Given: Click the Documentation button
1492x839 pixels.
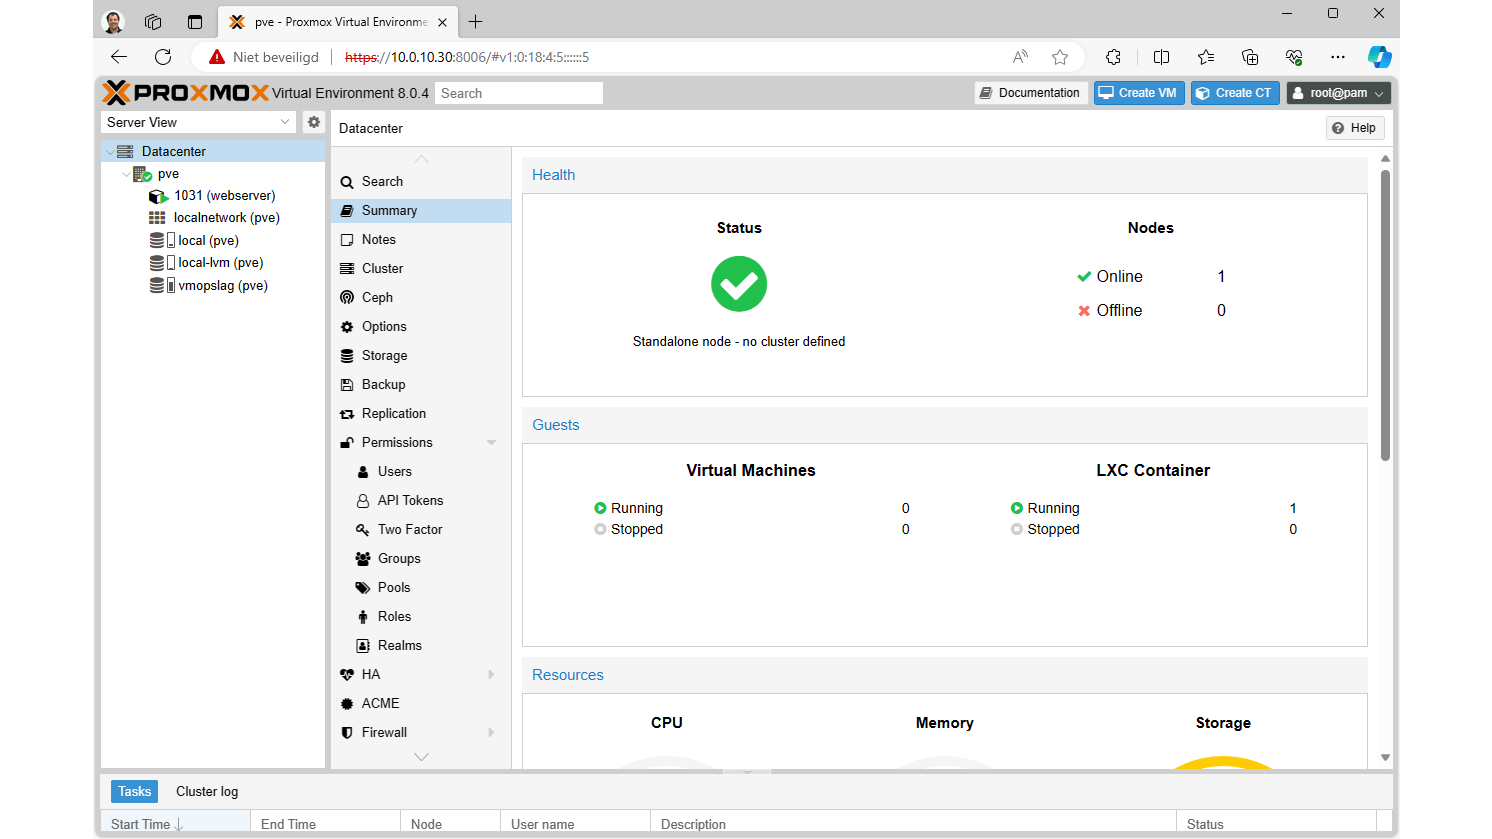Looking at the screenshot, I should 1031,93.
